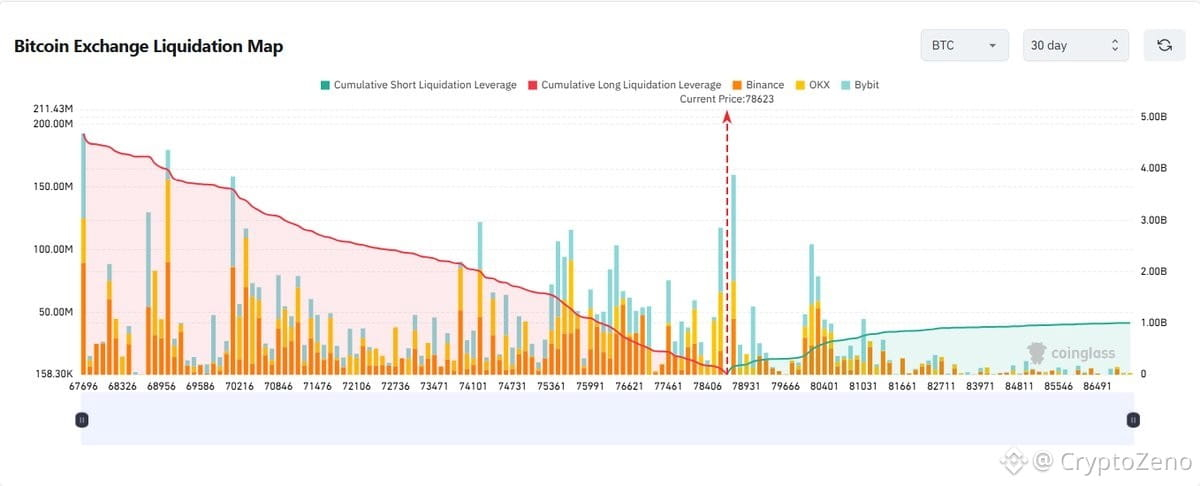
Task: Click the 158.30K left axis minimum label
Action: pyautogui.click(x=53, y=373)
